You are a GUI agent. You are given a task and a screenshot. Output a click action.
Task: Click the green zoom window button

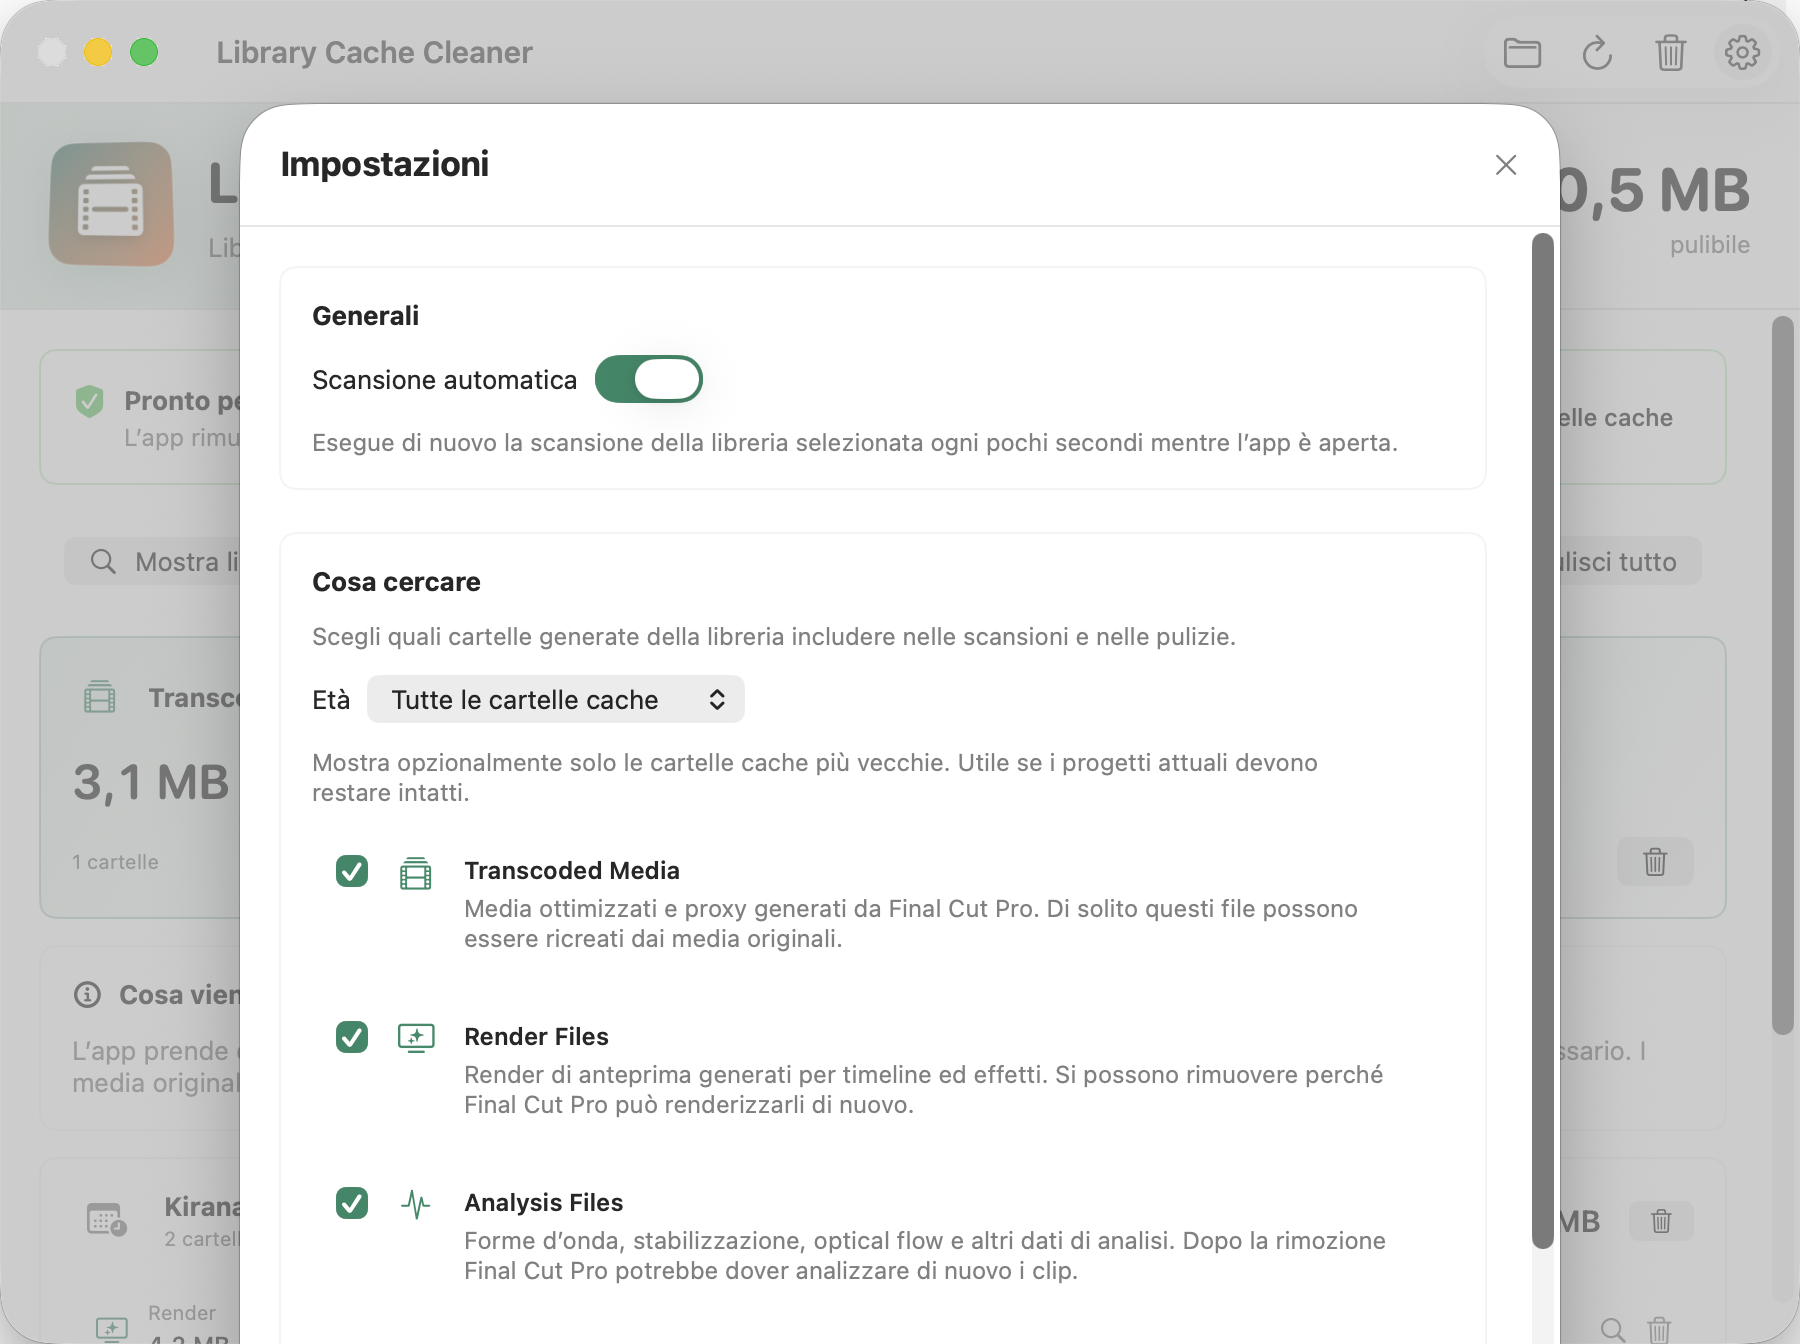144,52
